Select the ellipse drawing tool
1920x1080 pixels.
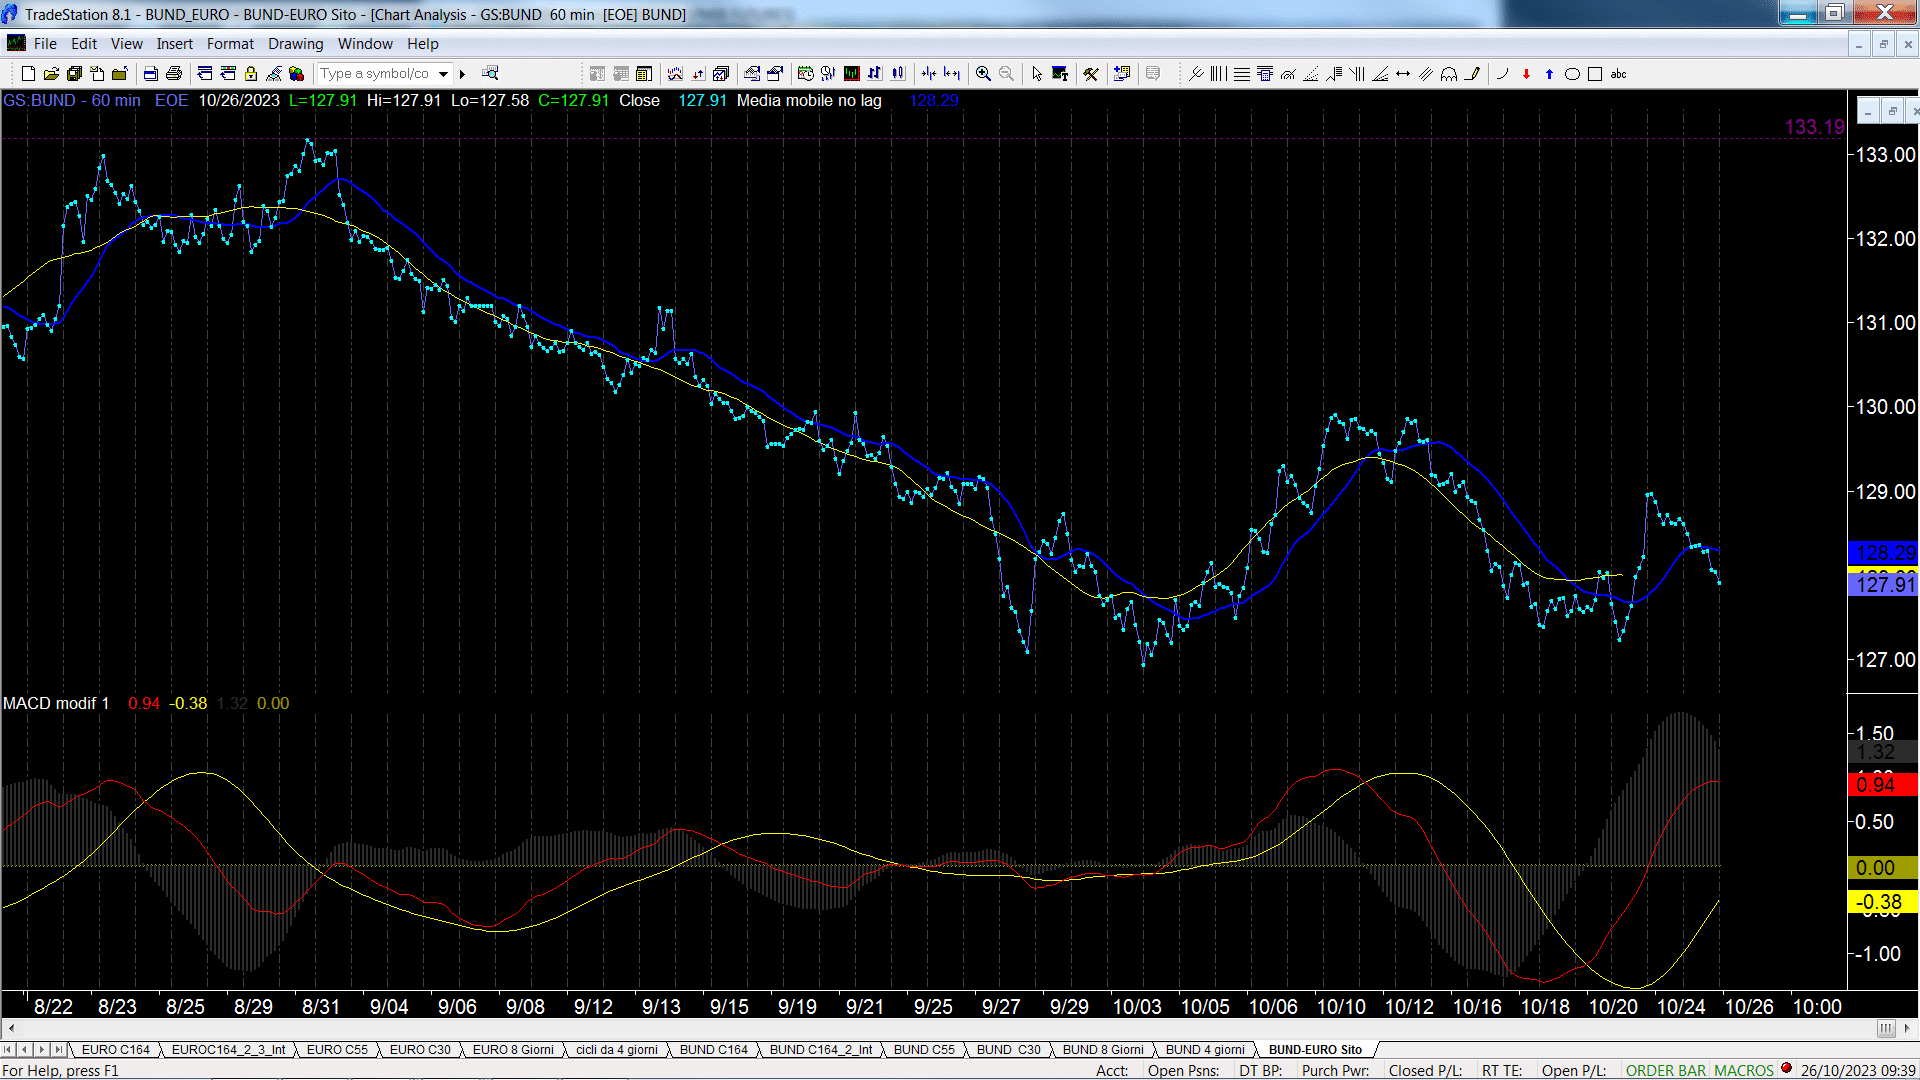click(x=1572, y=74)
